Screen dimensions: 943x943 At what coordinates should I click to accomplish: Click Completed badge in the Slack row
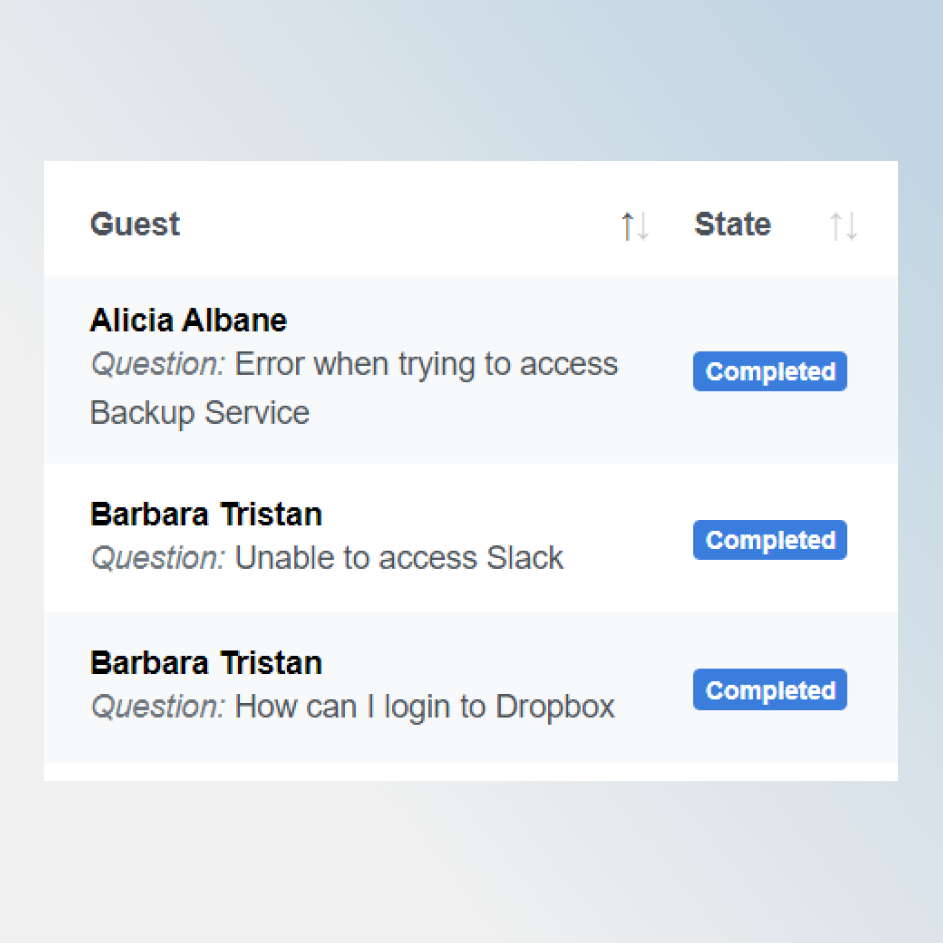coord(770,540)
